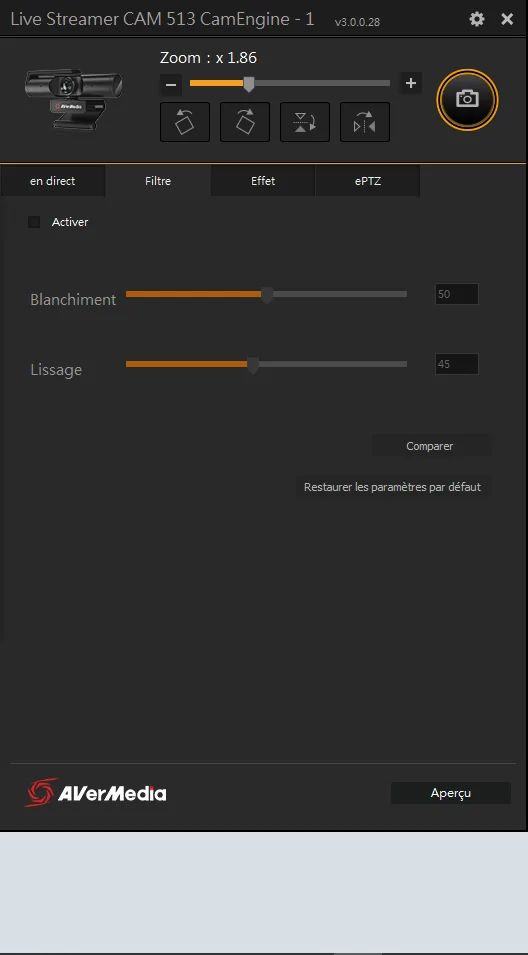The width and height of the screenshot is (528, 955).
Task: Rotate image counterclockwise icon
Action: (185, 122)
